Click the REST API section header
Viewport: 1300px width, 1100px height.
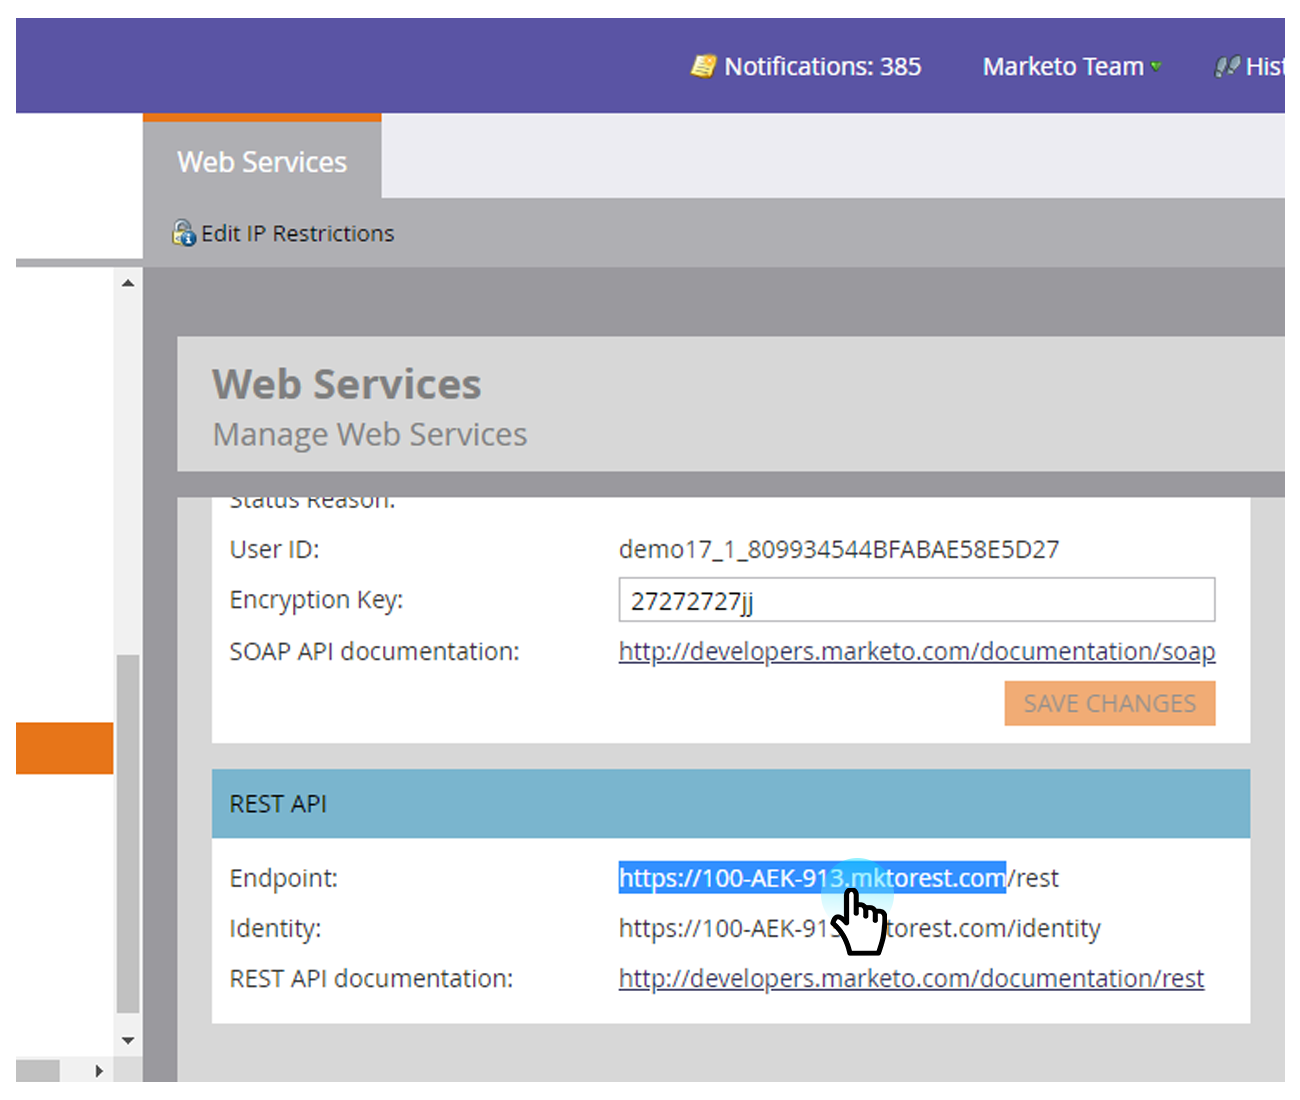click(x=730, y=804)
